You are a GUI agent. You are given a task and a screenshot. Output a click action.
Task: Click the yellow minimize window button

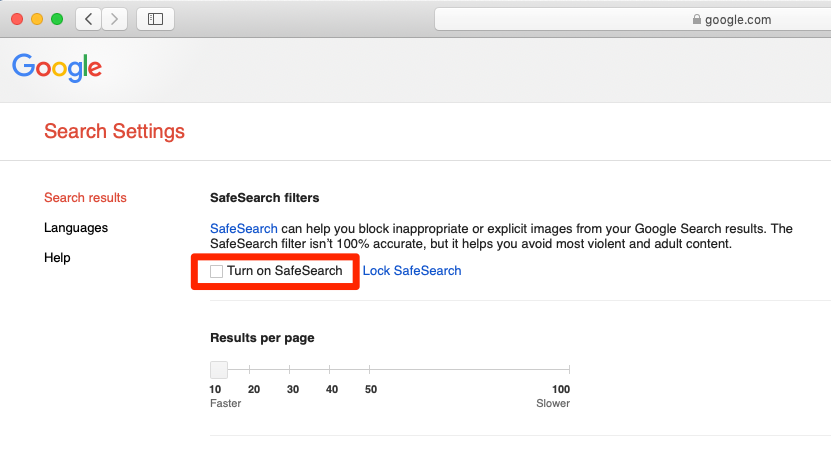(37, 20)
